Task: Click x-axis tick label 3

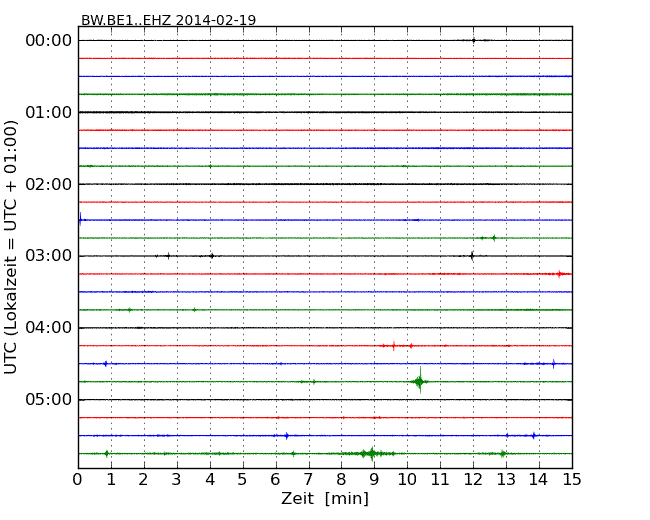Action: (x=177, y=480)
